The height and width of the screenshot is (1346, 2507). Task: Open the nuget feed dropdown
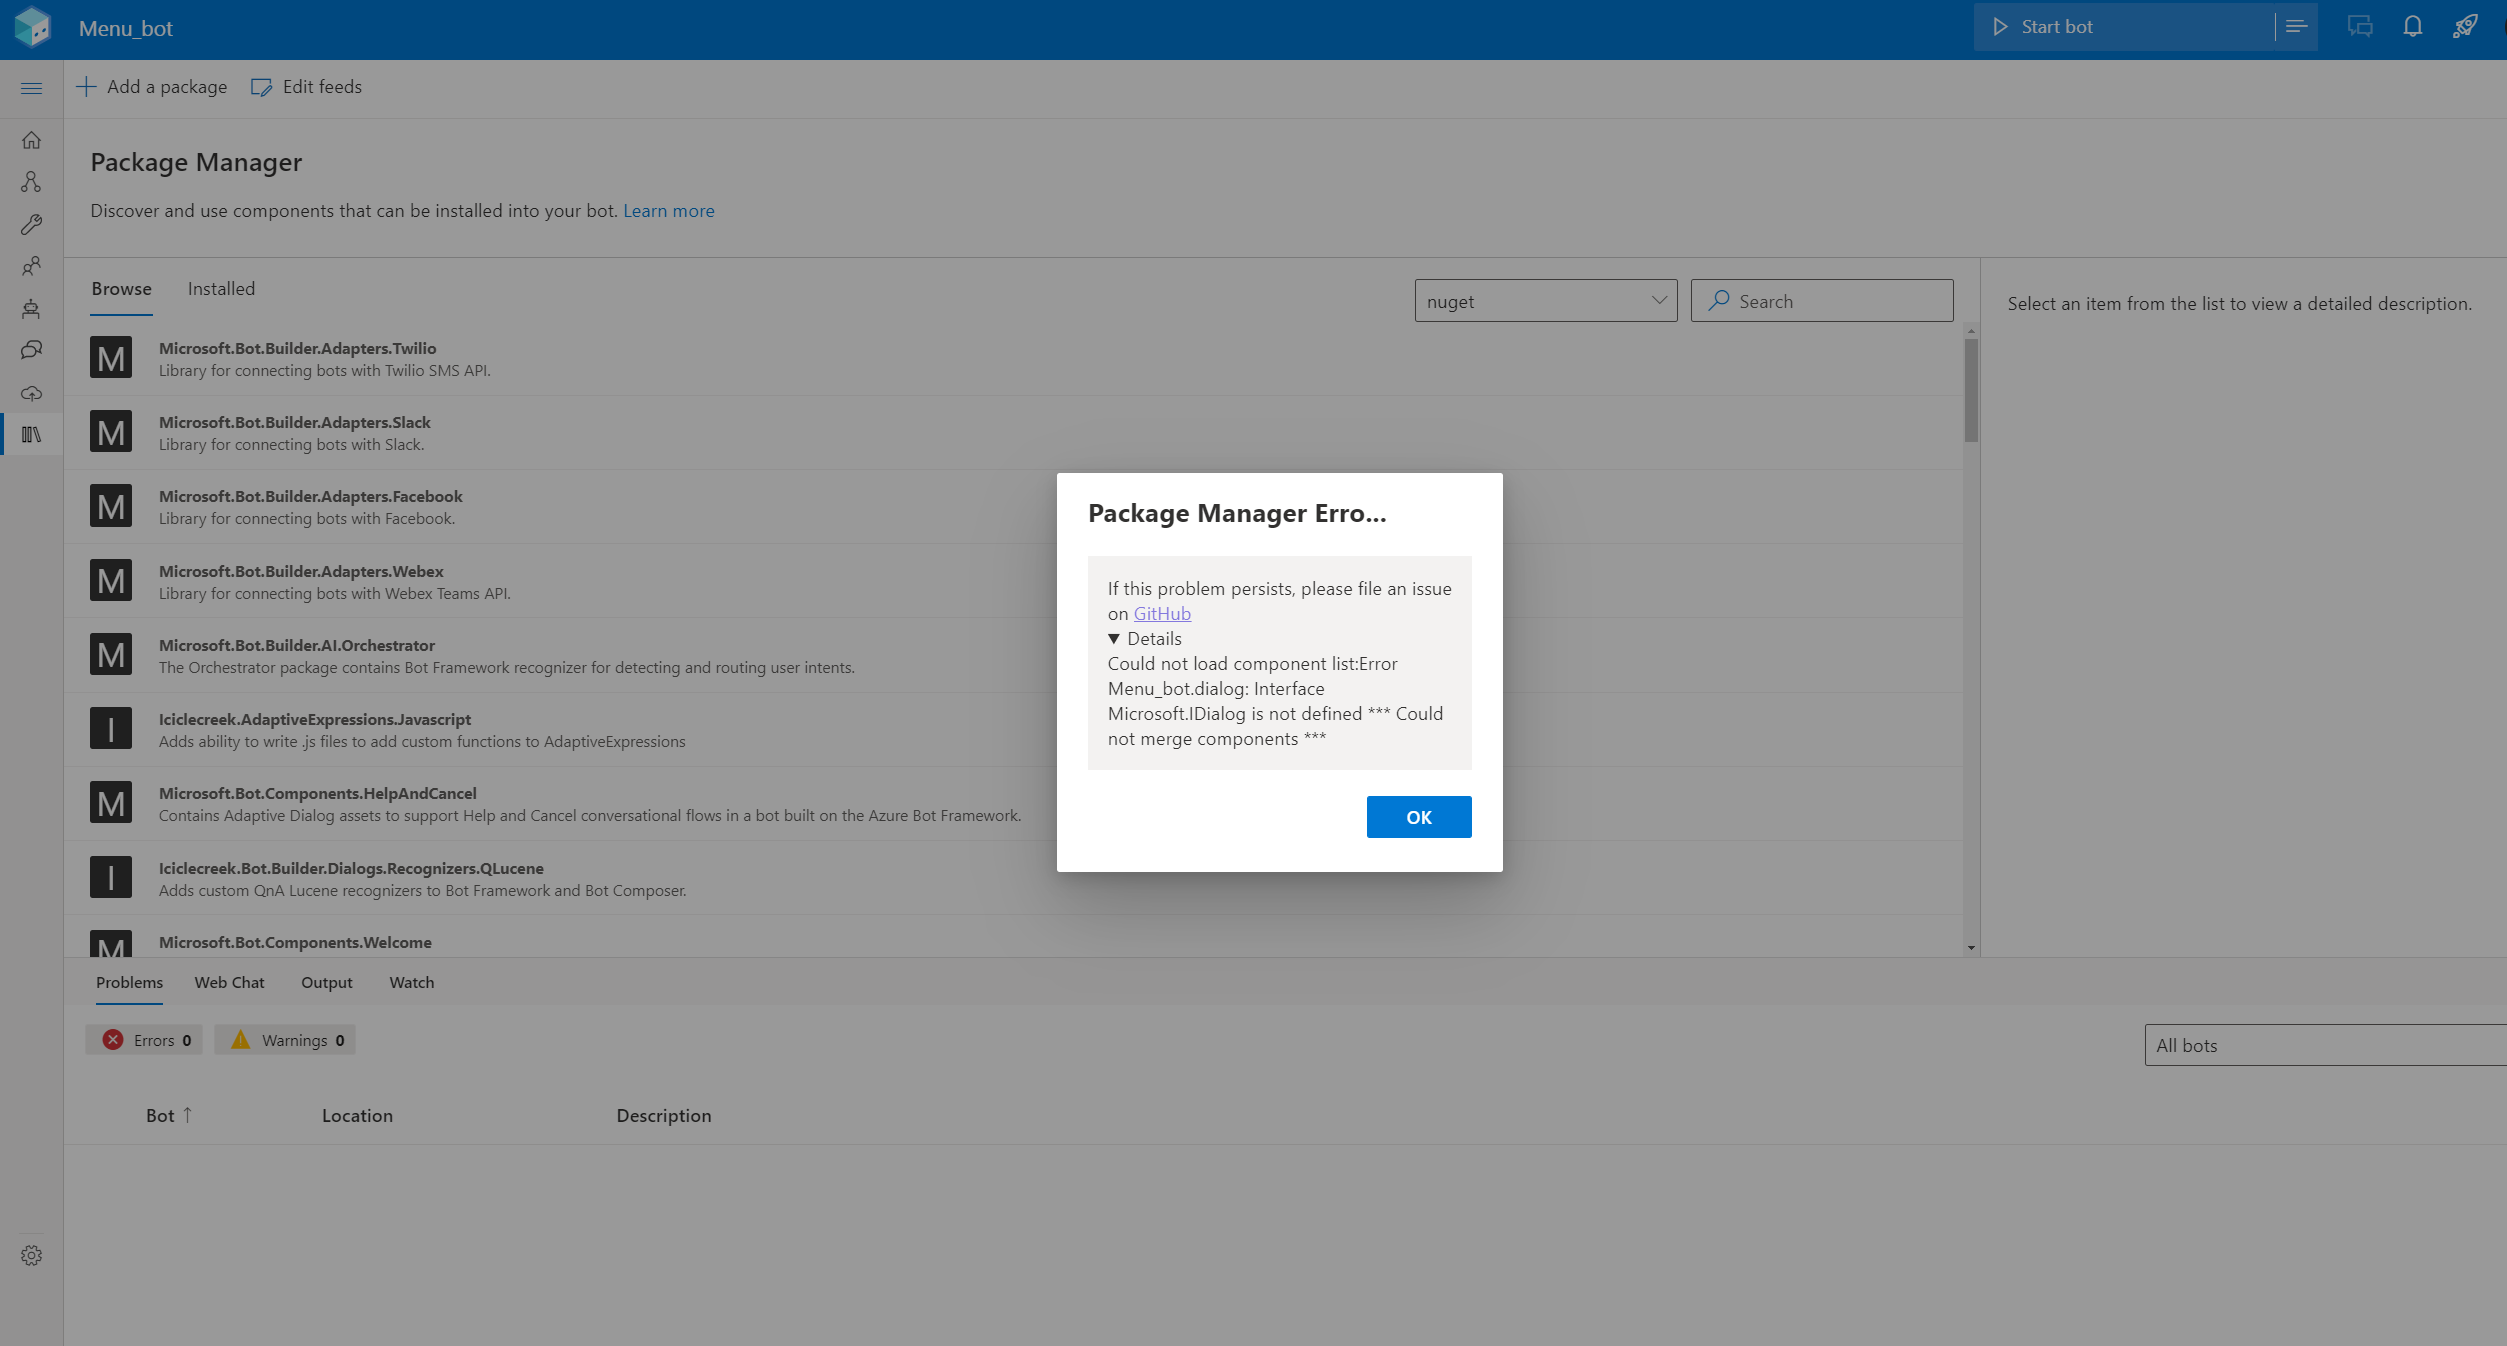pyautogui.click(x=1545, y=300)
